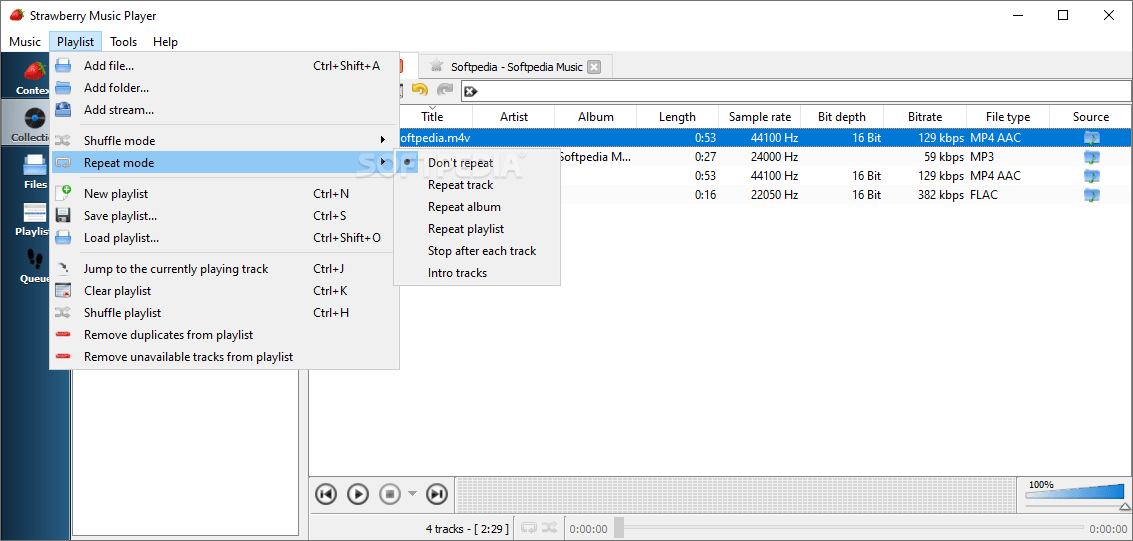Image resolution: width=1133 pixels, height=541 pixels.
Task: Adjust the volume slider
Action: [1075, 495]
